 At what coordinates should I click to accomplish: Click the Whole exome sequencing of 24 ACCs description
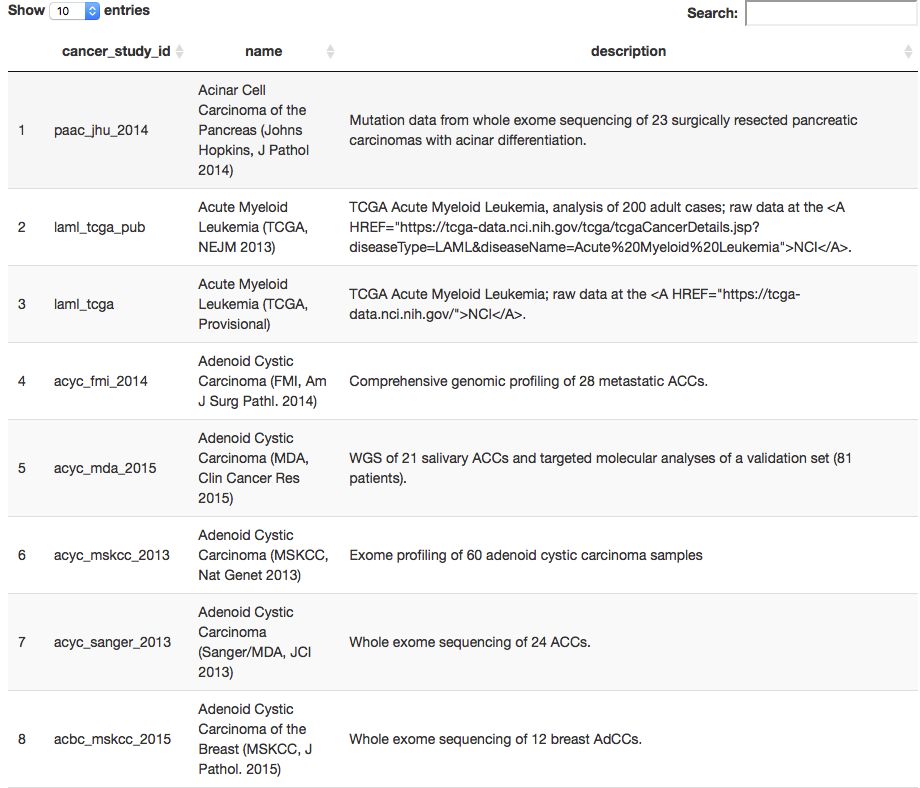pyautogui.click(x=469, y=642)
